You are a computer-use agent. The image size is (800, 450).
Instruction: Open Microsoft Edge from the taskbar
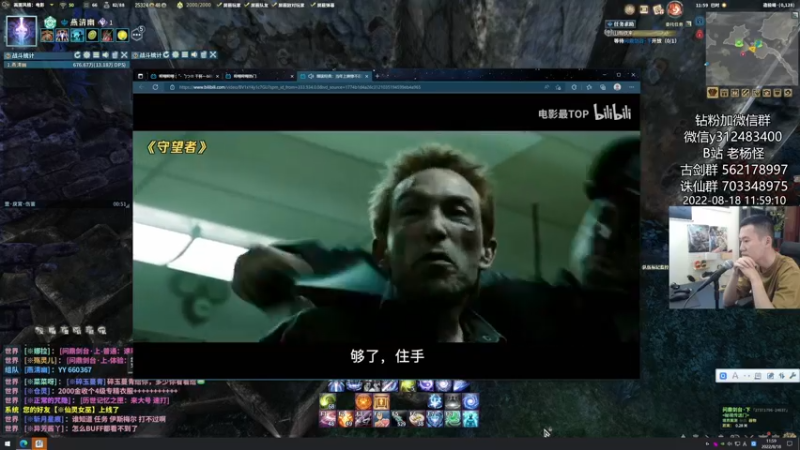(x=23, y=443)
